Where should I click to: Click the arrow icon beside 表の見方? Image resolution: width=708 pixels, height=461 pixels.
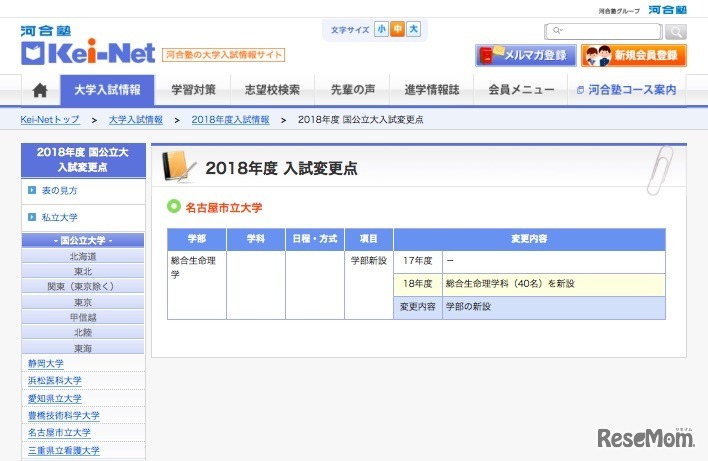(x=32, y=190)
